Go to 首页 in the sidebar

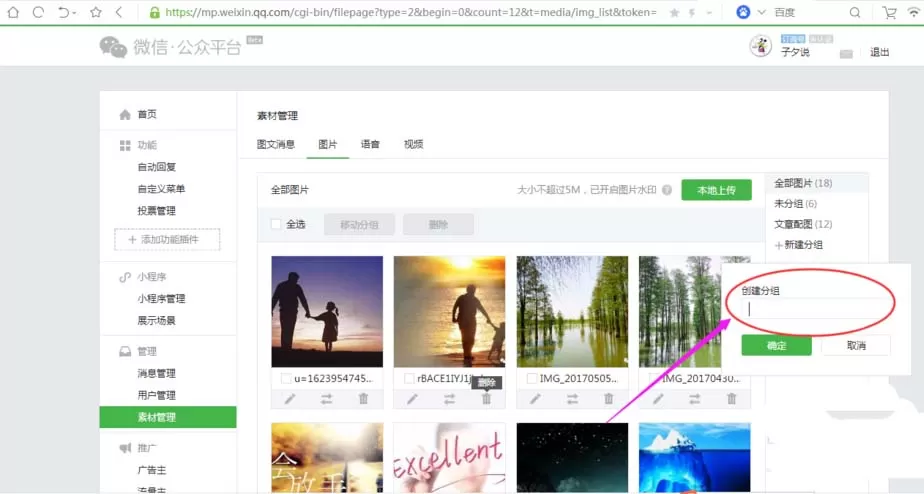pyautogui.click(x=147, y=114)
